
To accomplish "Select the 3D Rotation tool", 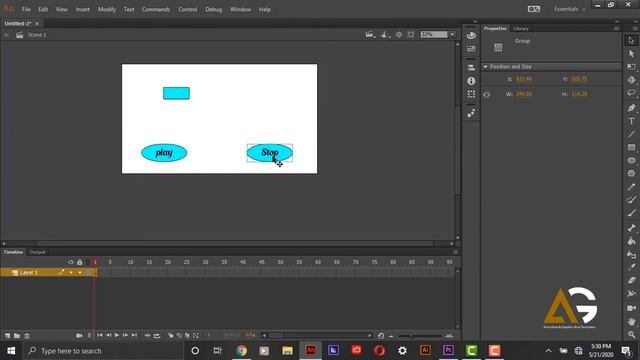I will coord(631,80).
